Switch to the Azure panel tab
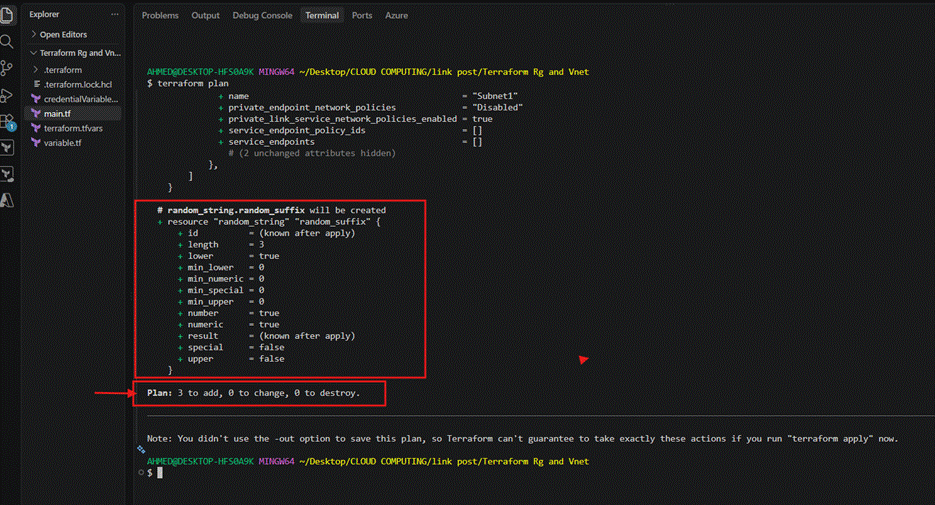 [x=397, y=16]
